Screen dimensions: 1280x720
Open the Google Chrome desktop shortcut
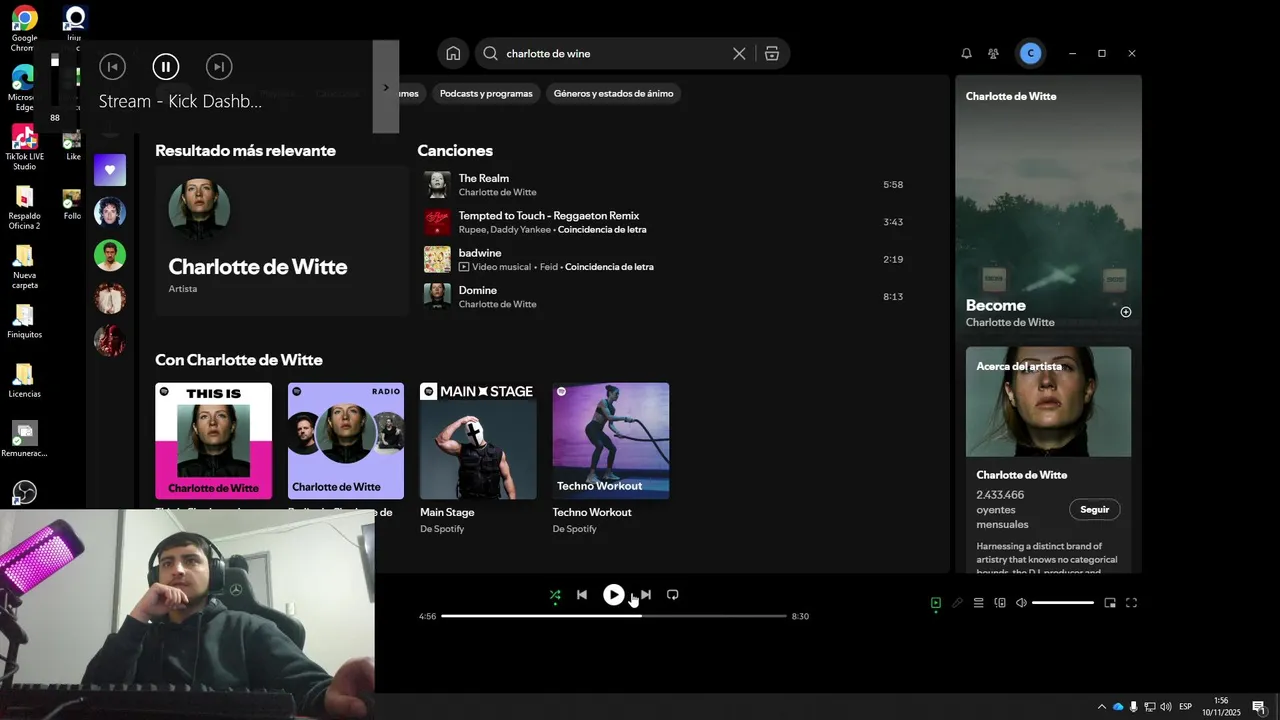(25, 29)
